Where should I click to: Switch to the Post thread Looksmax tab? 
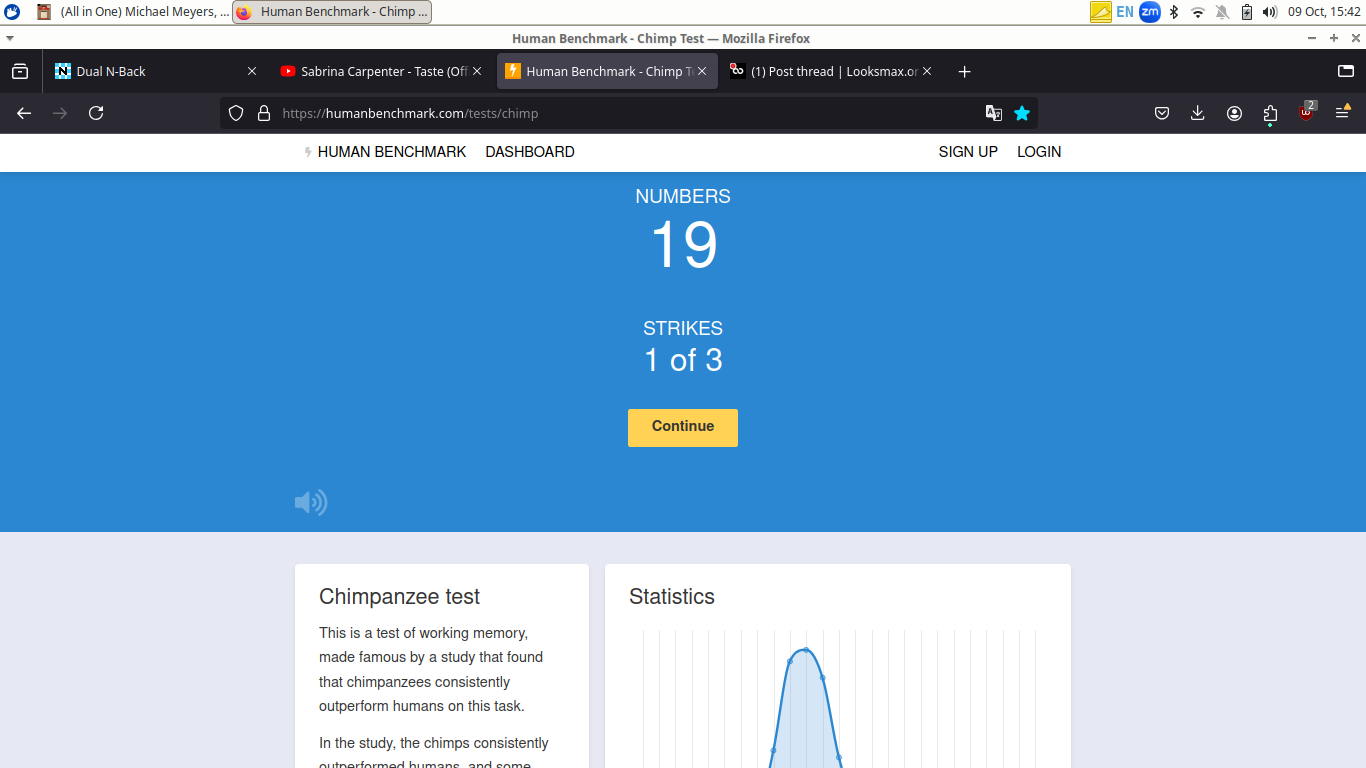point(832,71)
